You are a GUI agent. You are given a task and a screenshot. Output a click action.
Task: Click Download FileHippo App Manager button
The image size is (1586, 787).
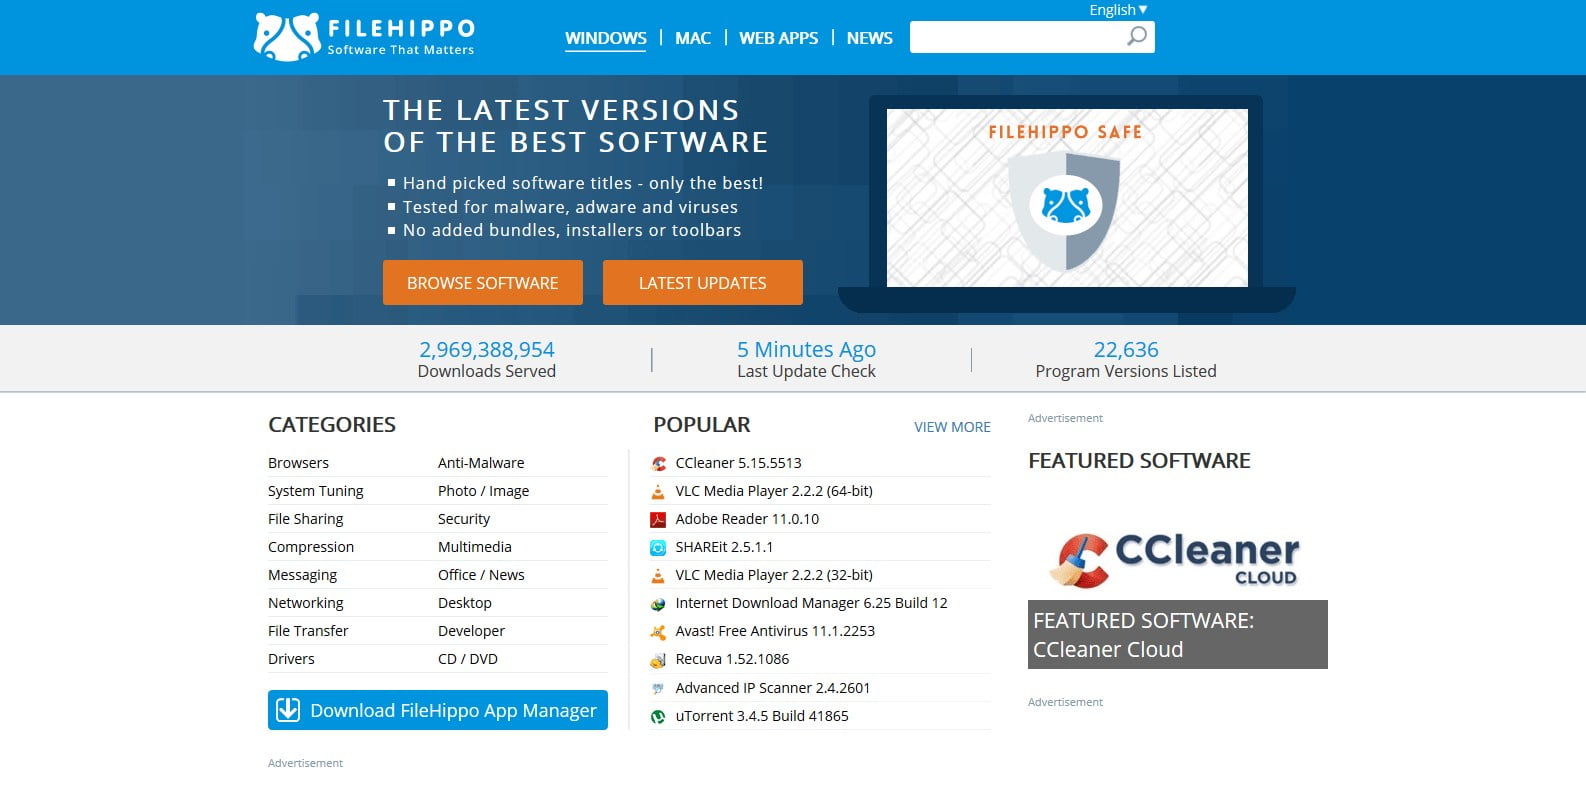coord(438,710)
